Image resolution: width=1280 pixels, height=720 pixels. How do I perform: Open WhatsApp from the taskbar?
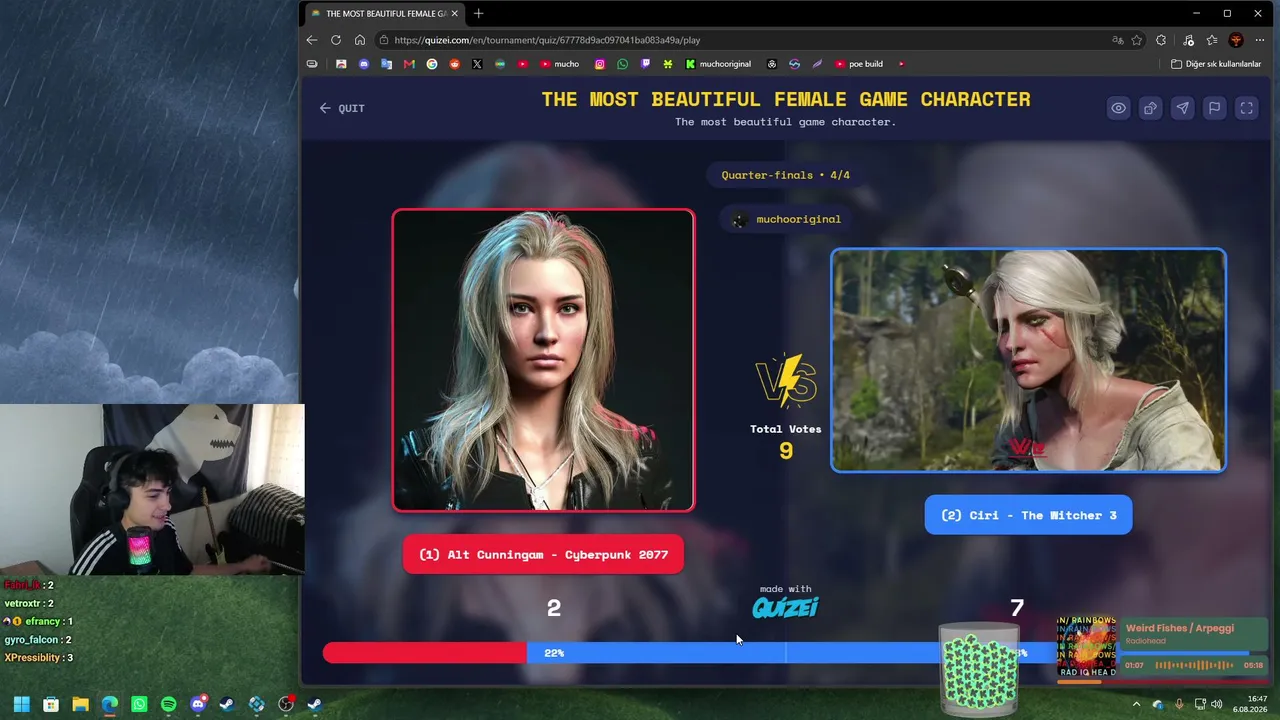tap(139, 704)
